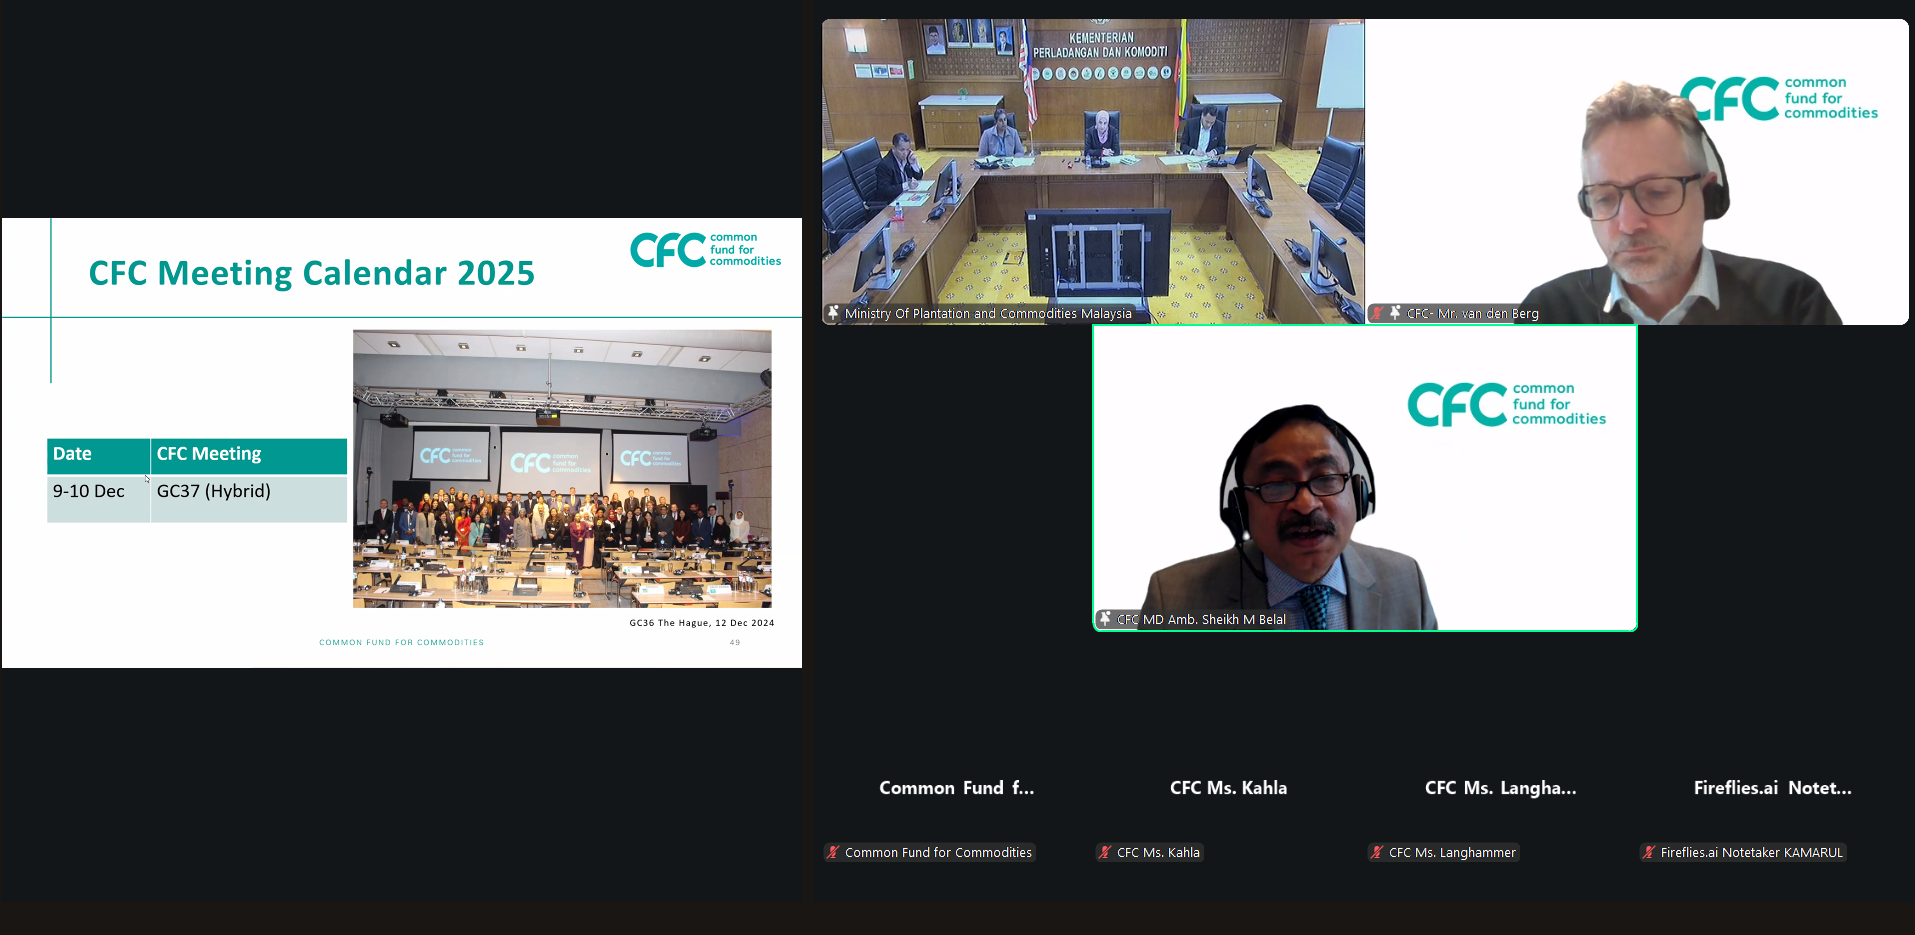
Task: Click the muted mic icon for Fireflies.ai Notetaker
Action: point(1649,852)
